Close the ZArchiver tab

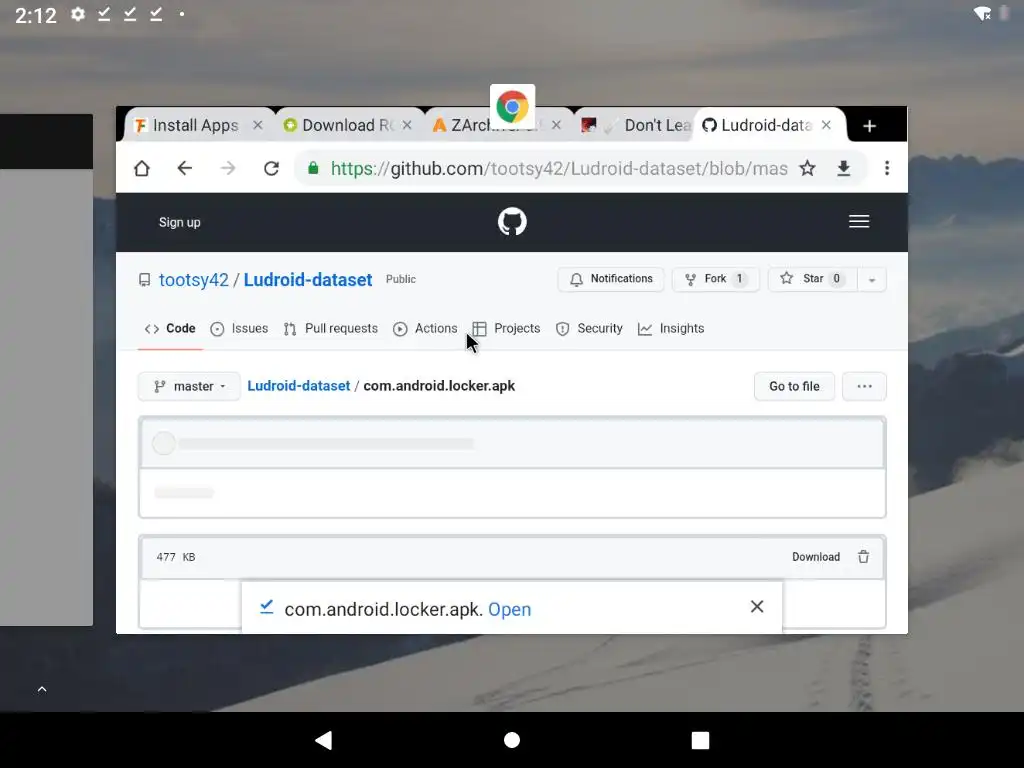[556, 125]
